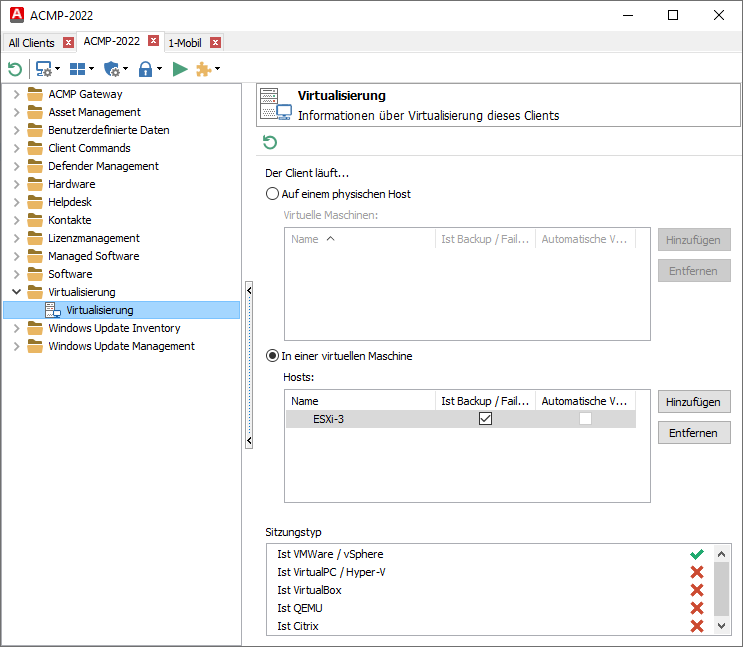Image resolution: width=743 pixels, height=647 pixels.
Task: Click the folder icon of ACMP Gateway
Action: (35, 94)
